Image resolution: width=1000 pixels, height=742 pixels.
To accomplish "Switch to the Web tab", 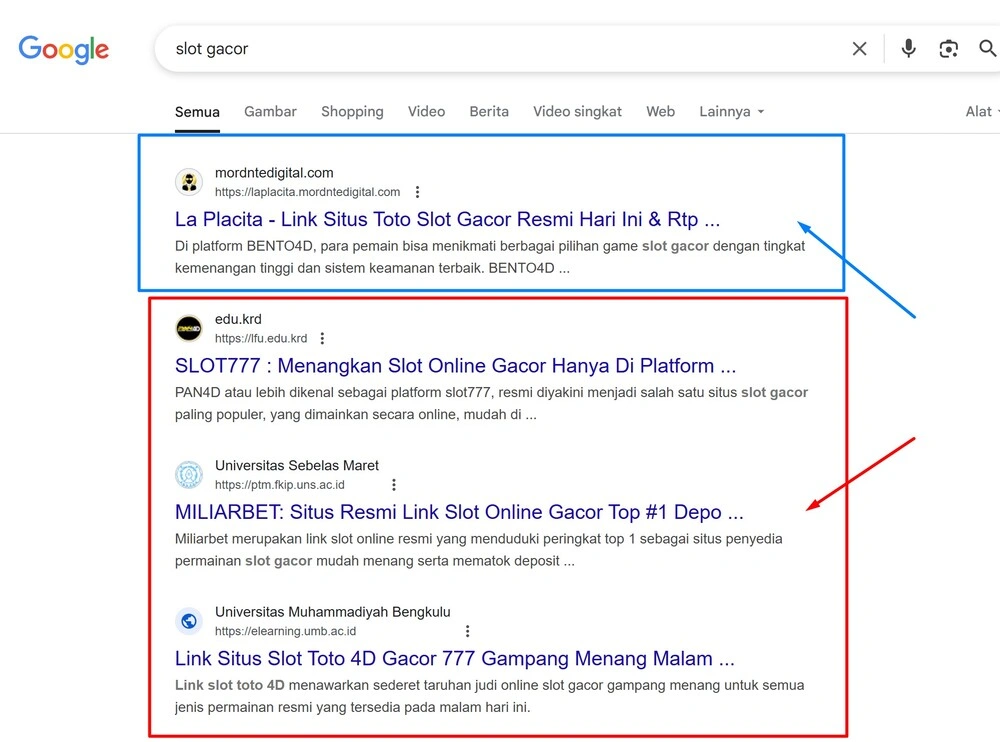I will 660,112.
